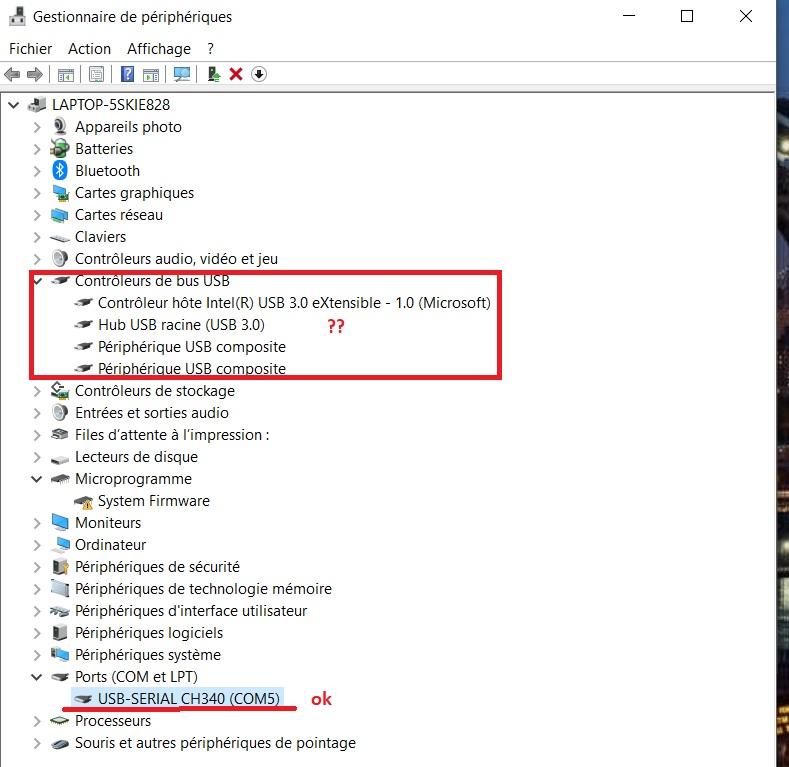Click the red X uninstall device icon

pyautogui.click(x=235, y=74)
